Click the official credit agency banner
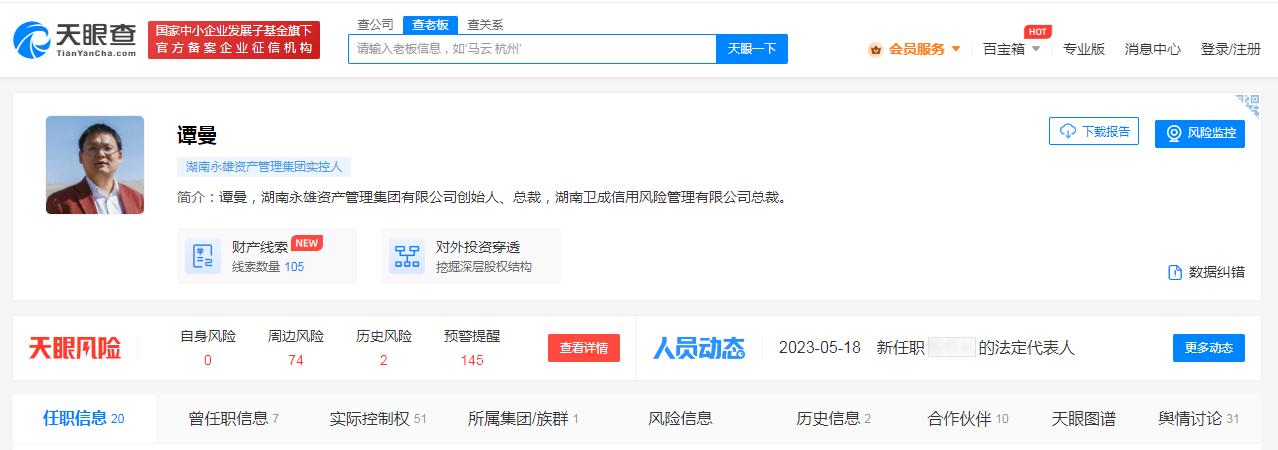The image size is (1278, 450). coord(234,40)
